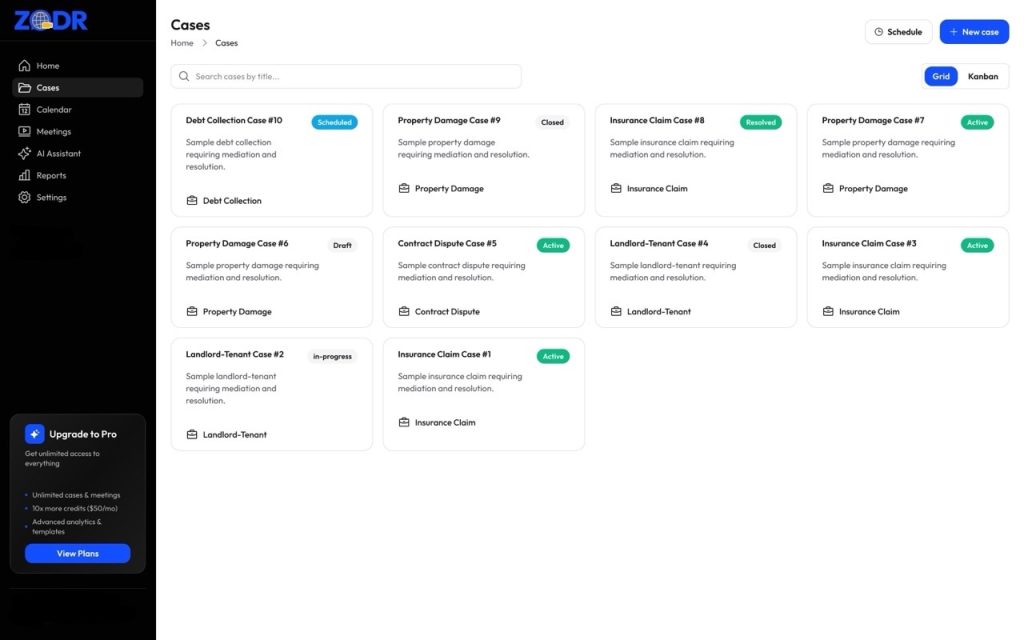Click the search cases input field
The width and height of the screenshot is (1024, 640).
point(350,76)
